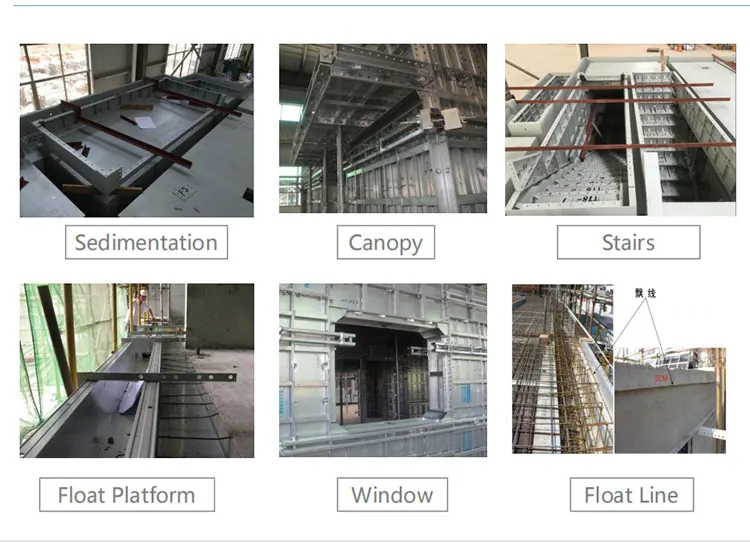
Task: Click the Canopy label box
Action: 386,243
